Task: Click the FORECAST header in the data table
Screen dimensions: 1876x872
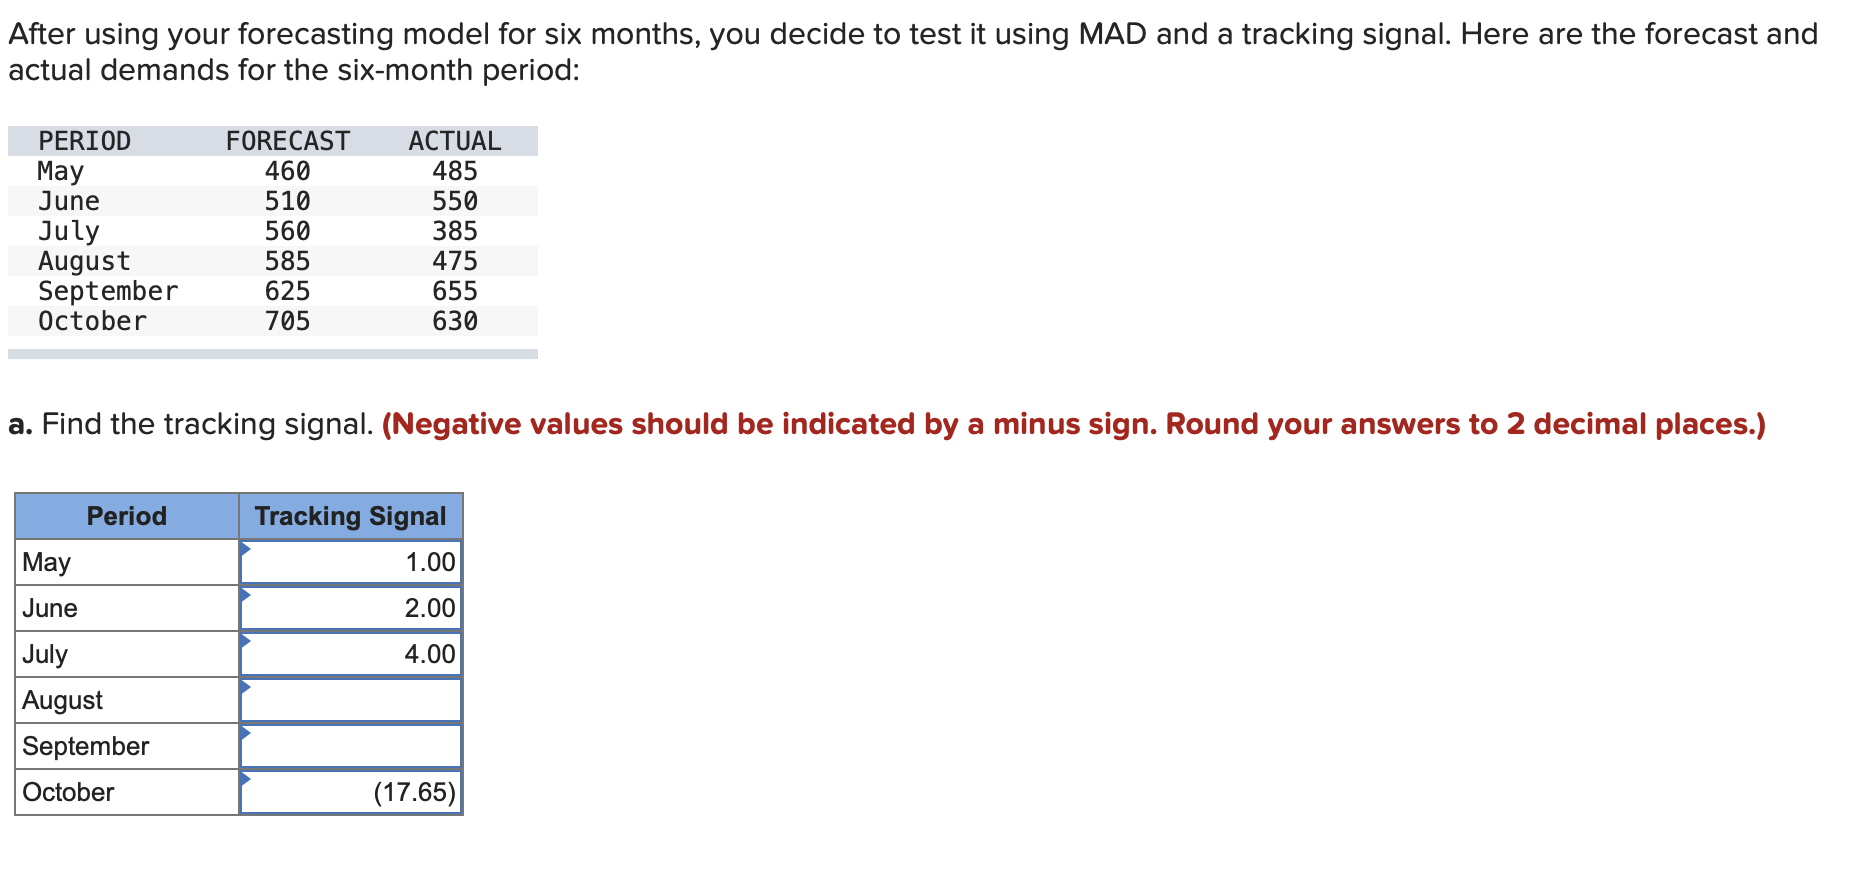Action: pyautogui.click(x=288, y=140)
